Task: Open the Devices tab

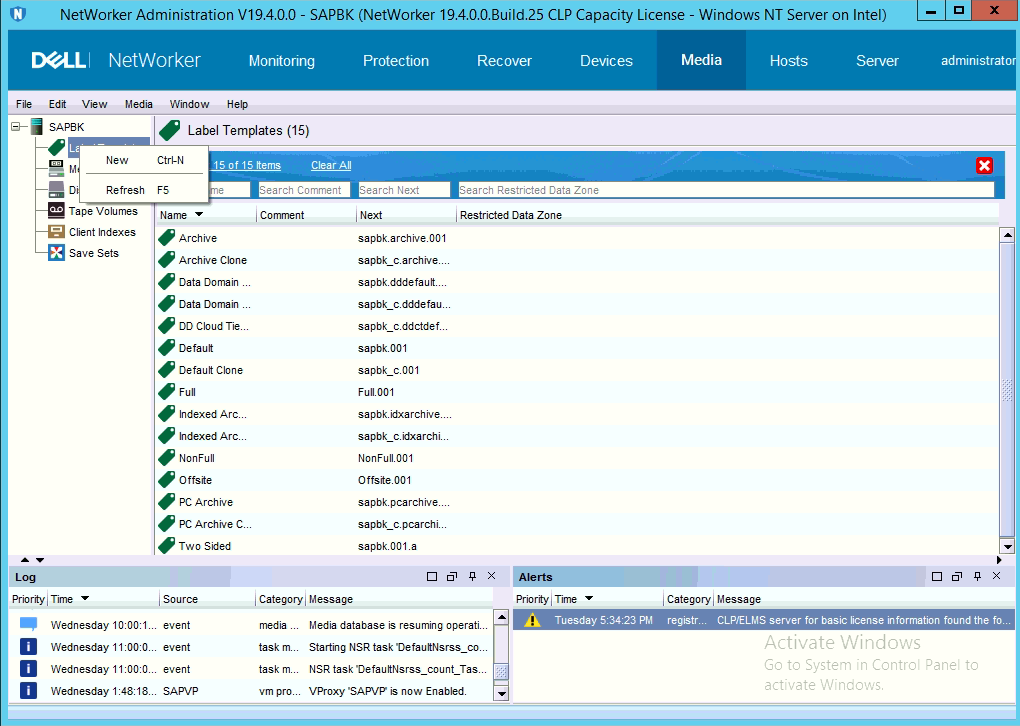Action: pos(606,61)
